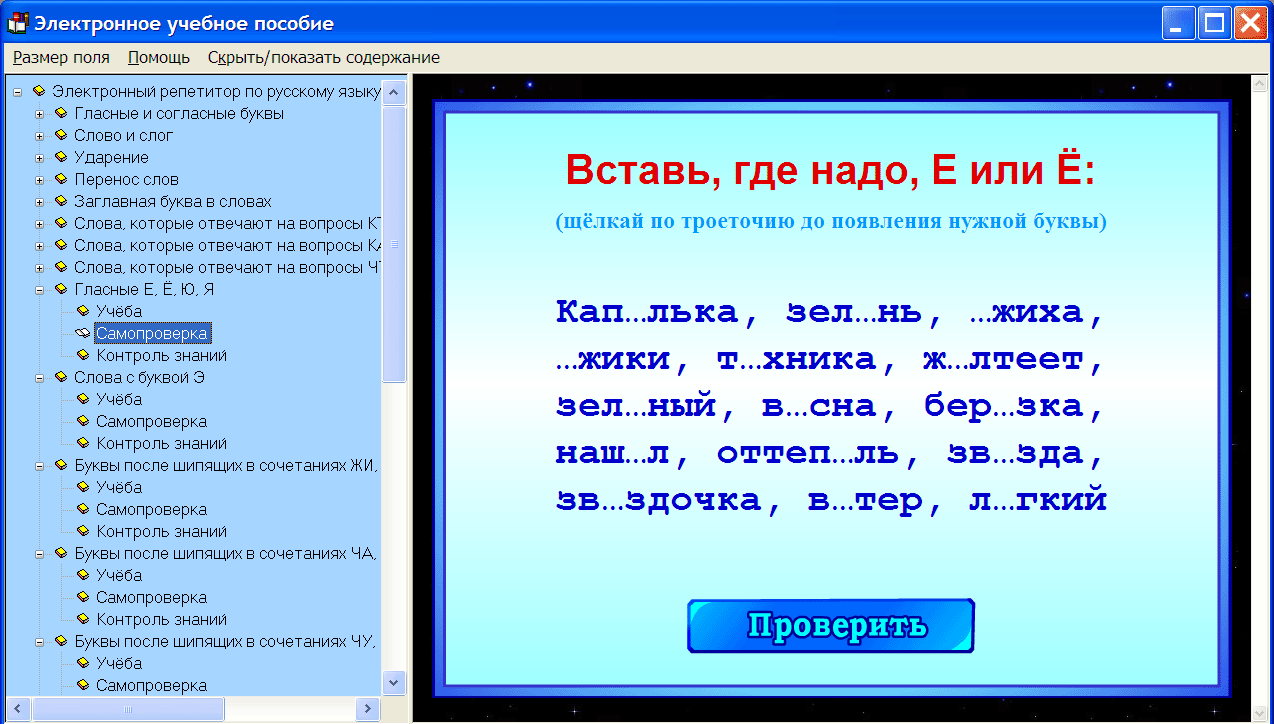Click the down arrow on the vertical scrollbar

[395, 684]
